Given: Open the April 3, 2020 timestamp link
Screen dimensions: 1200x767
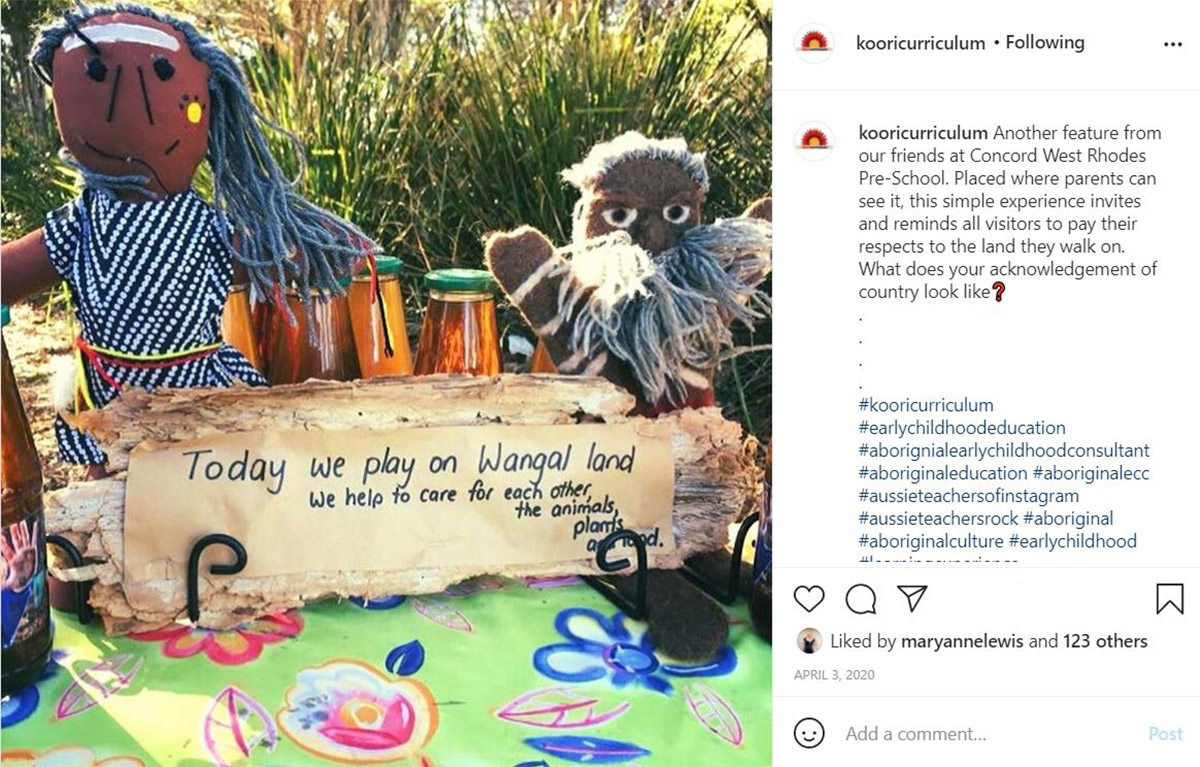Looking at the screenshot, I should pyautogui.click(x=834, y=675).
